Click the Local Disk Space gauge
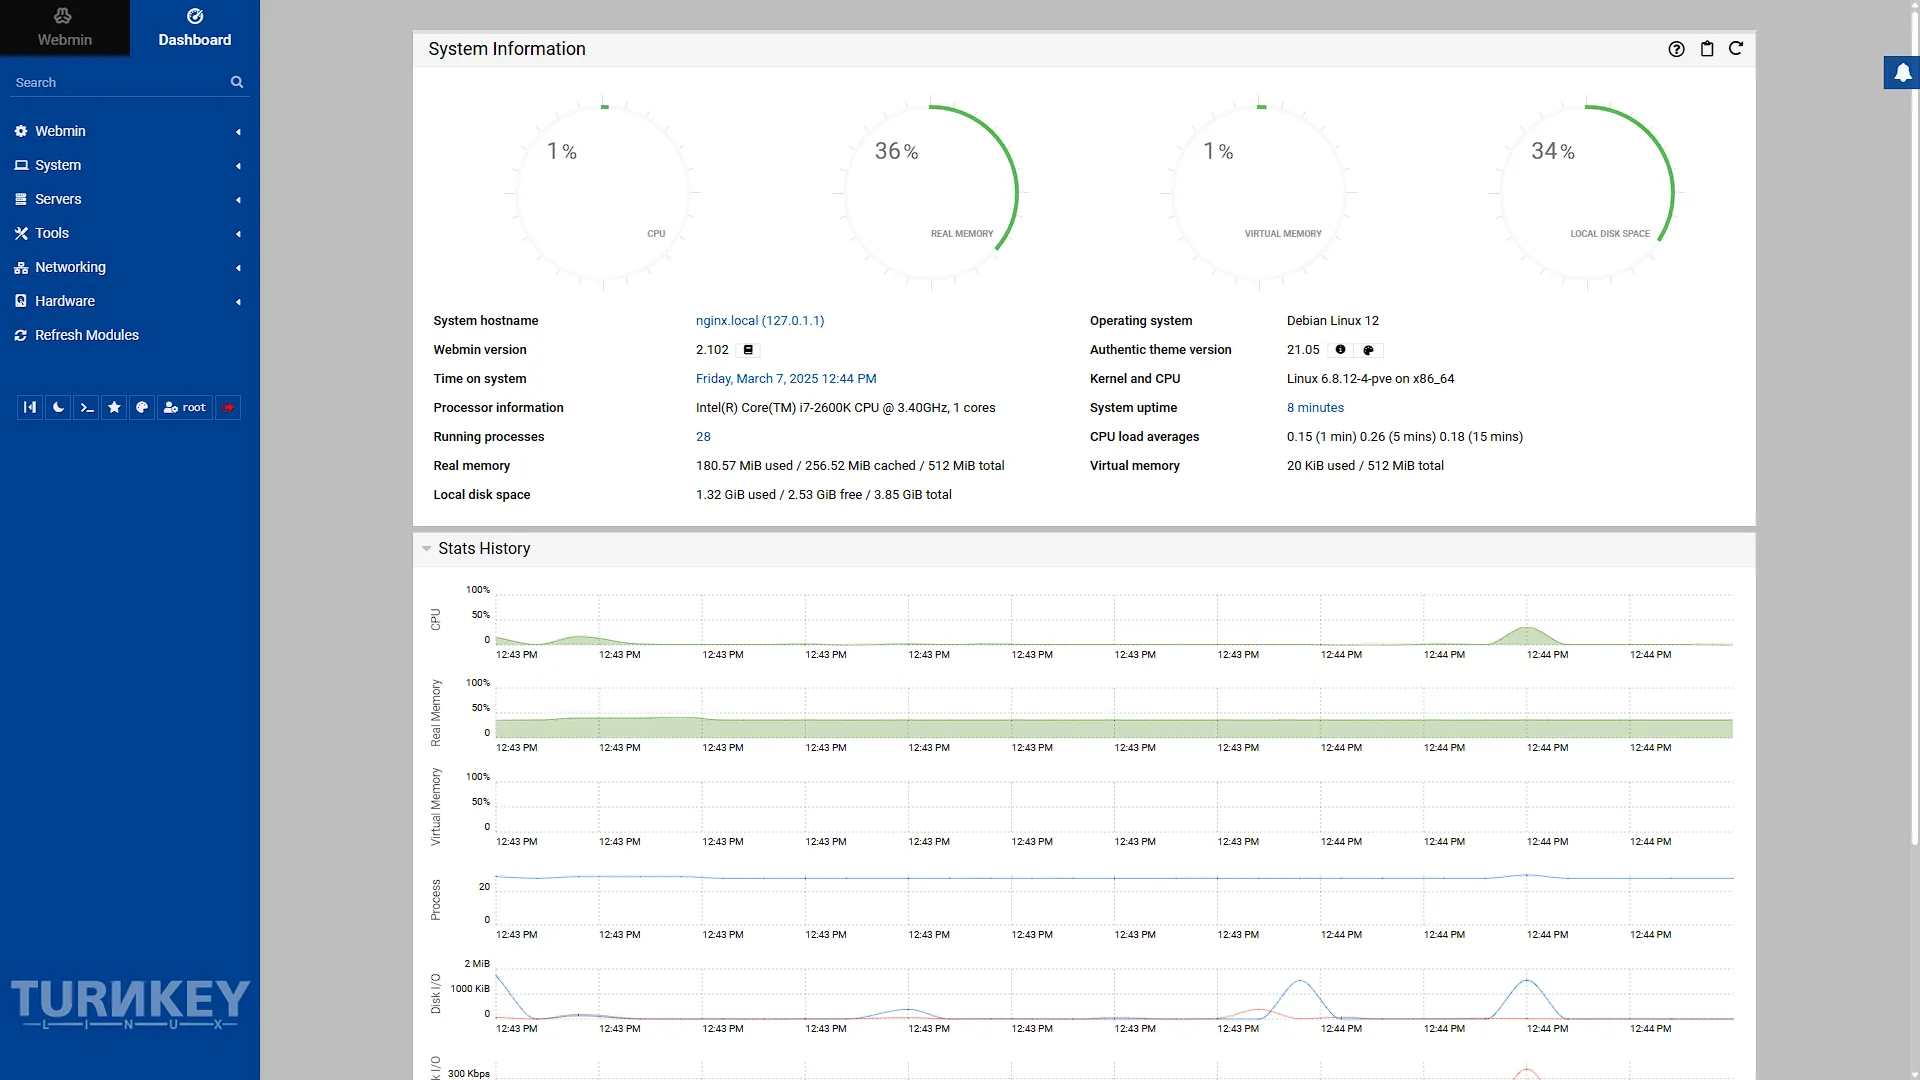 (x=1587, y=192)
